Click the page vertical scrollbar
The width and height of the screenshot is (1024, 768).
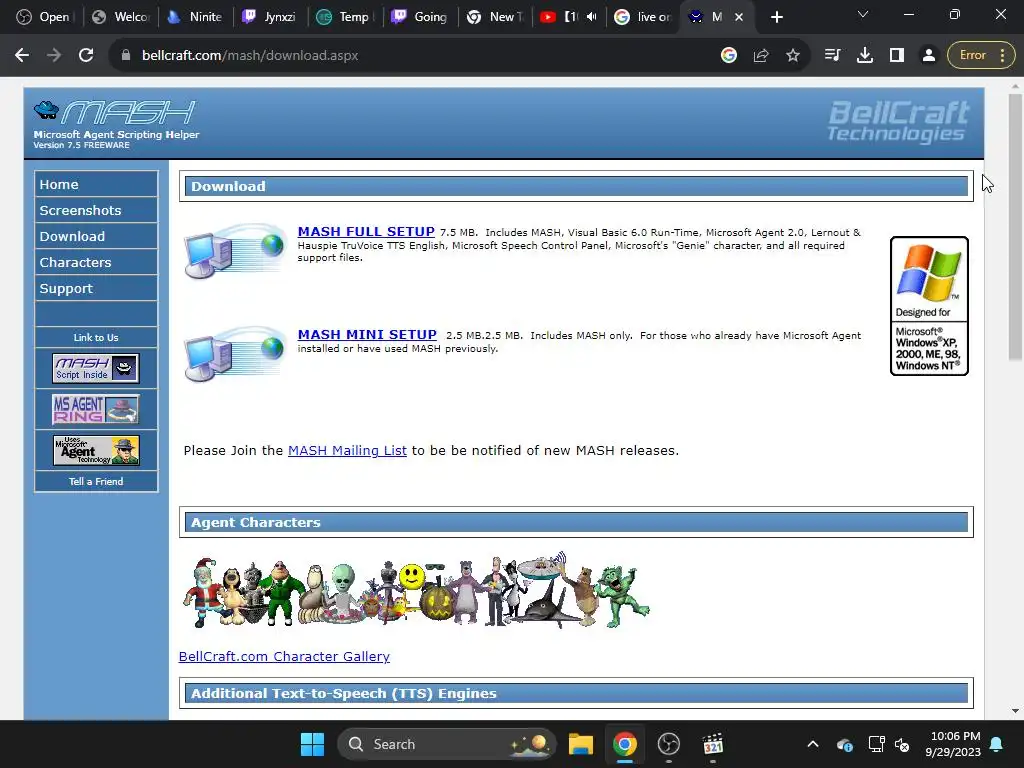click(x=1015, y=227)
